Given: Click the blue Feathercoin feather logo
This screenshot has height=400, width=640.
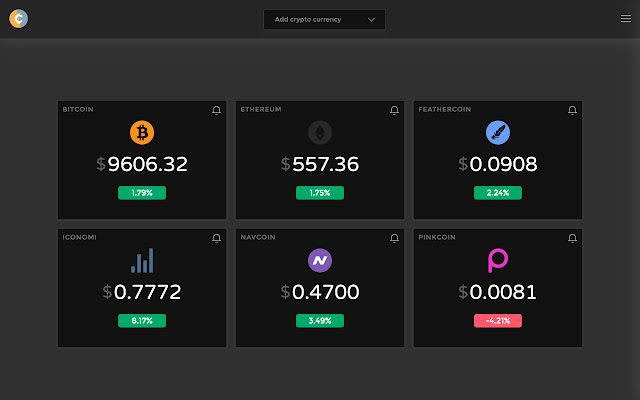Looking at the screenshot, I should click(x=498, y=132).
